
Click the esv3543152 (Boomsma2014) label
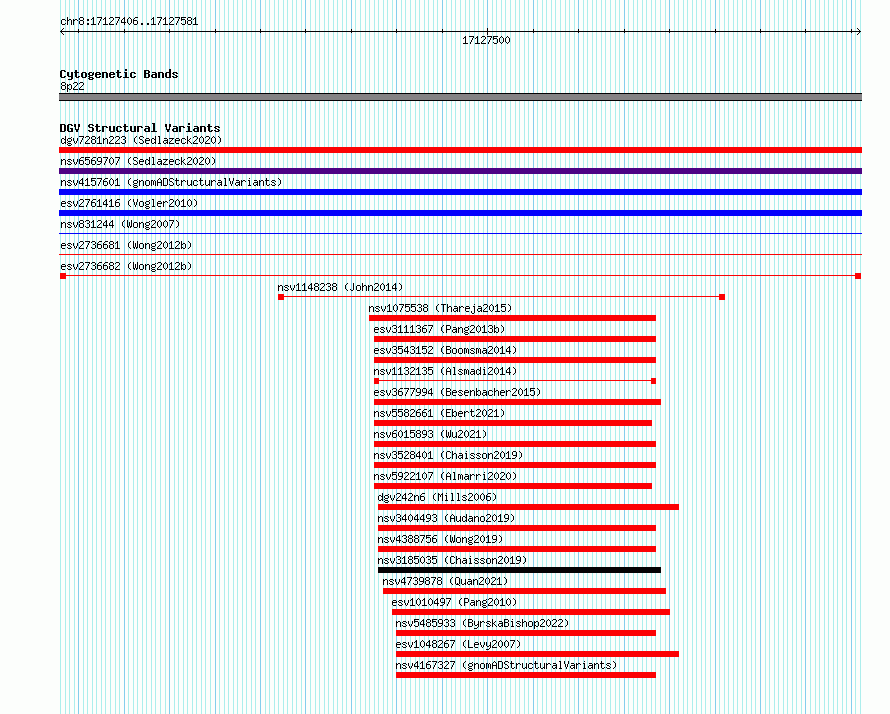click(445, 350)
